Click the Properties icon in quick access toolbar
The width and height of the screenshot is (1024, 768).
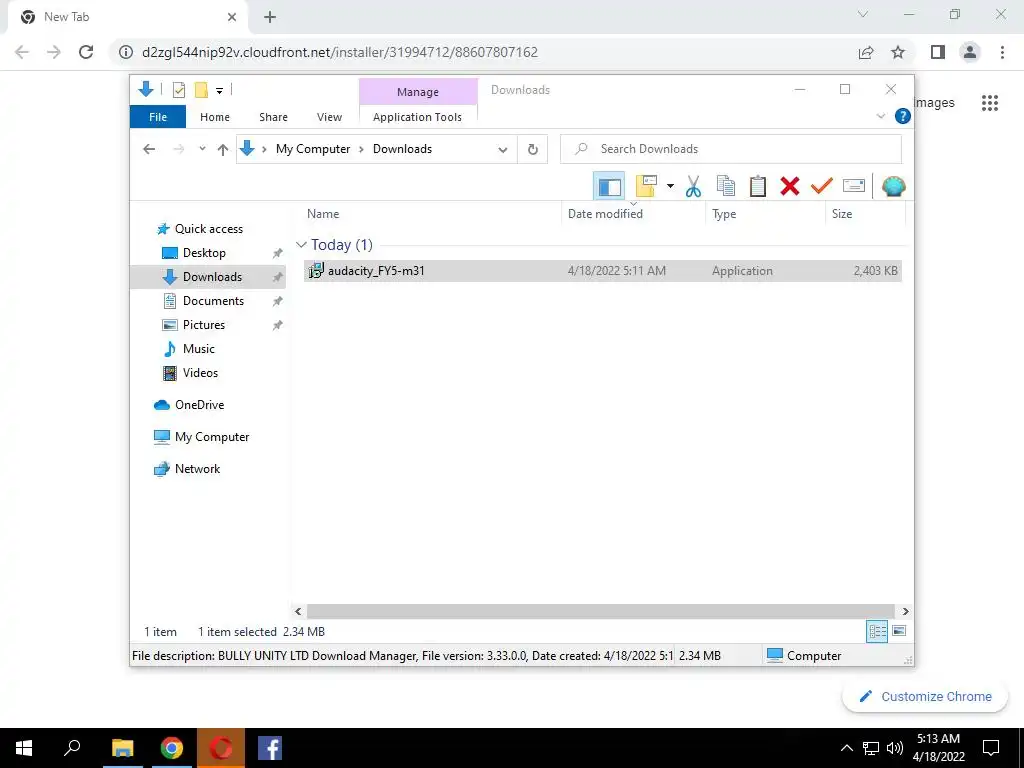pyautogui.click(x=178, y=90)
